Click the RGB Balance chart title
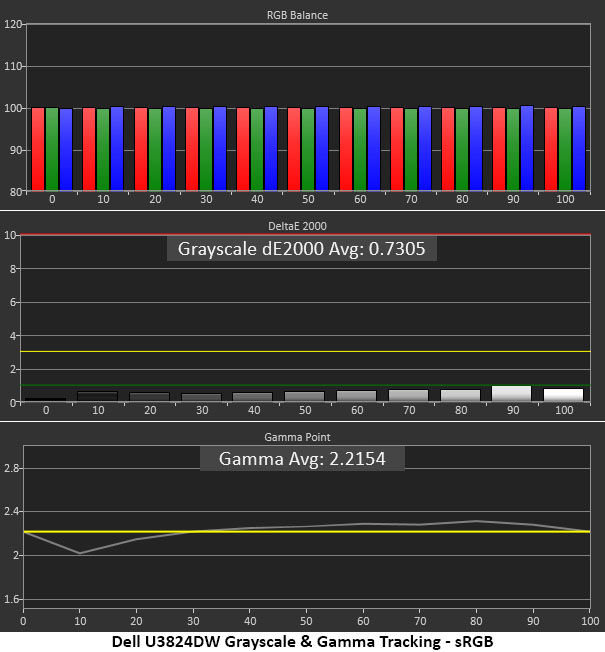Viewport: 605px width, 652px height. click(297, 15)
